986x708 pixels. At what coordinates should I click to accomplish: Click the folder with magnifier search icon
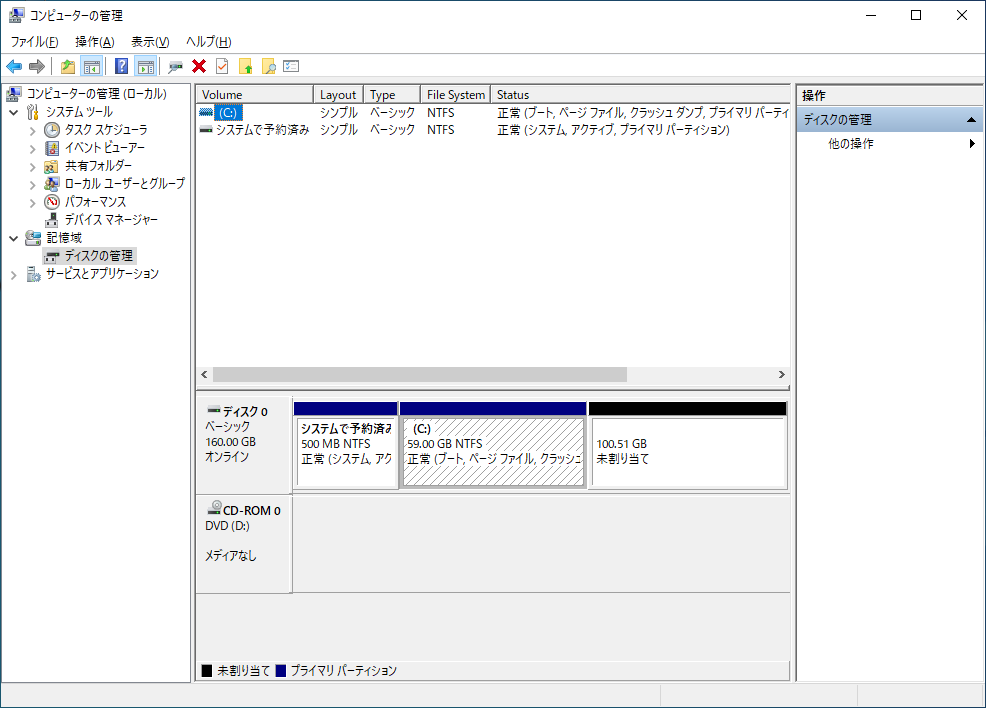(267, 66)
